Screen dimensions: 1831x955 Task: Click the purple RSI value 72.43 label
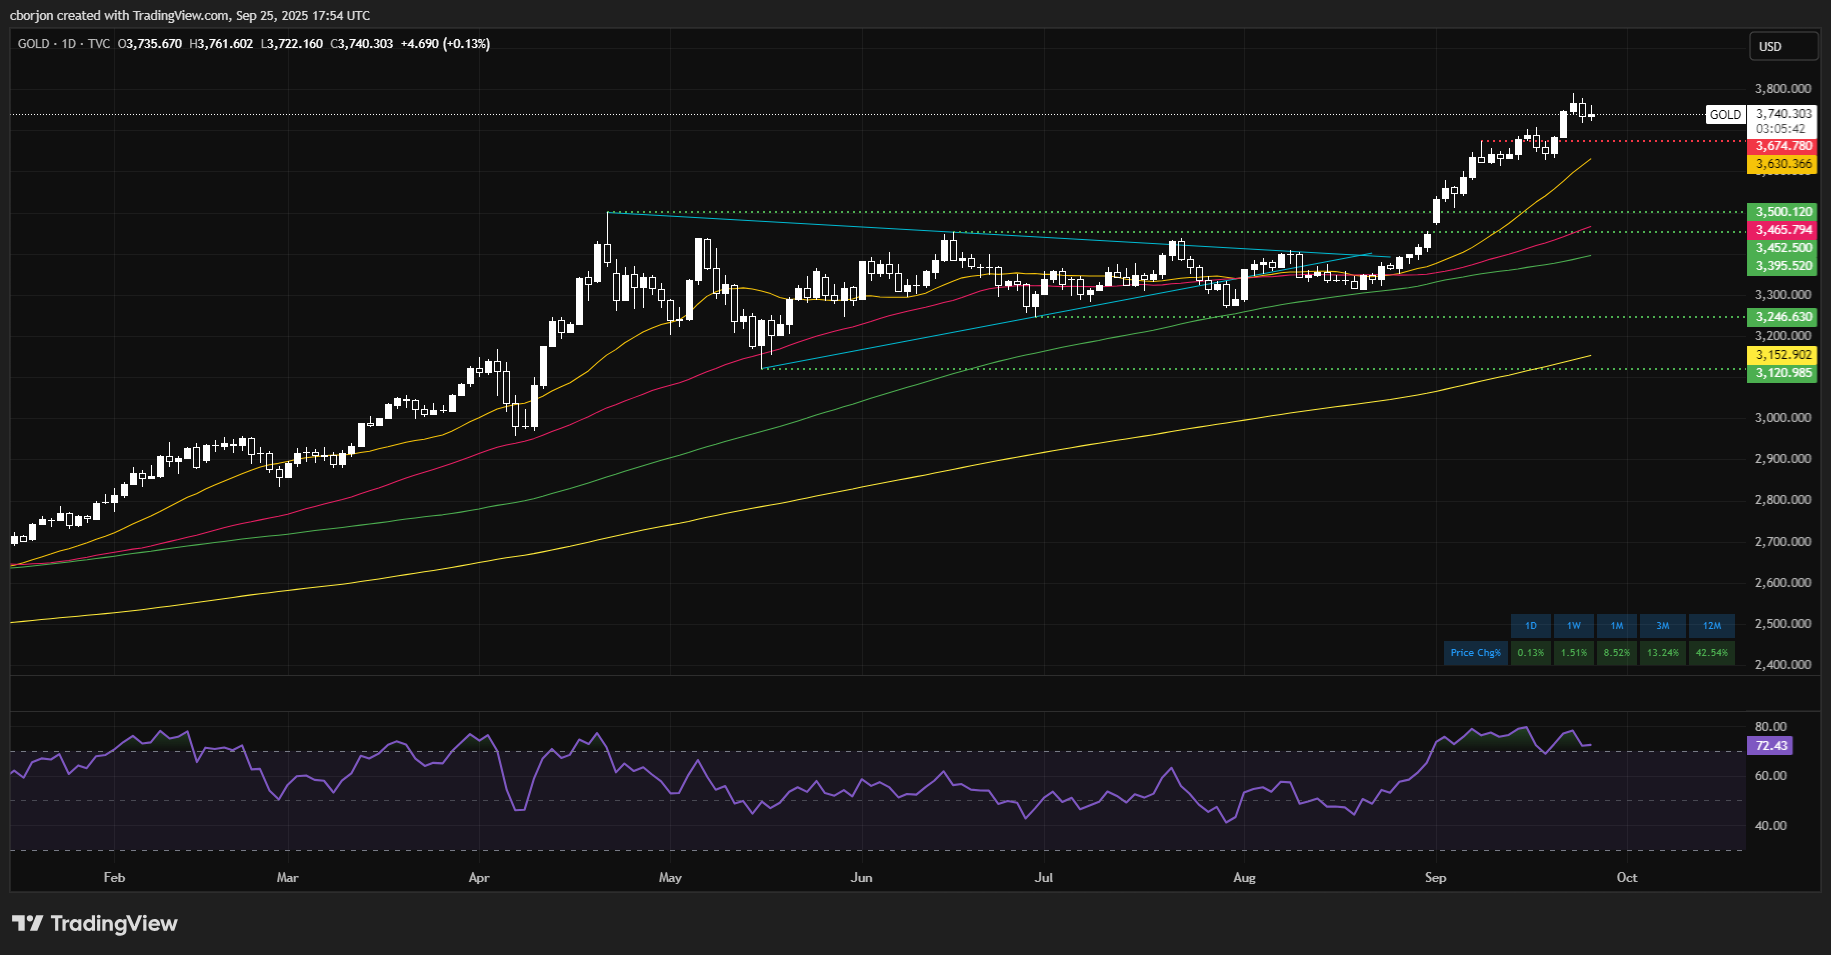(1770, 746)
